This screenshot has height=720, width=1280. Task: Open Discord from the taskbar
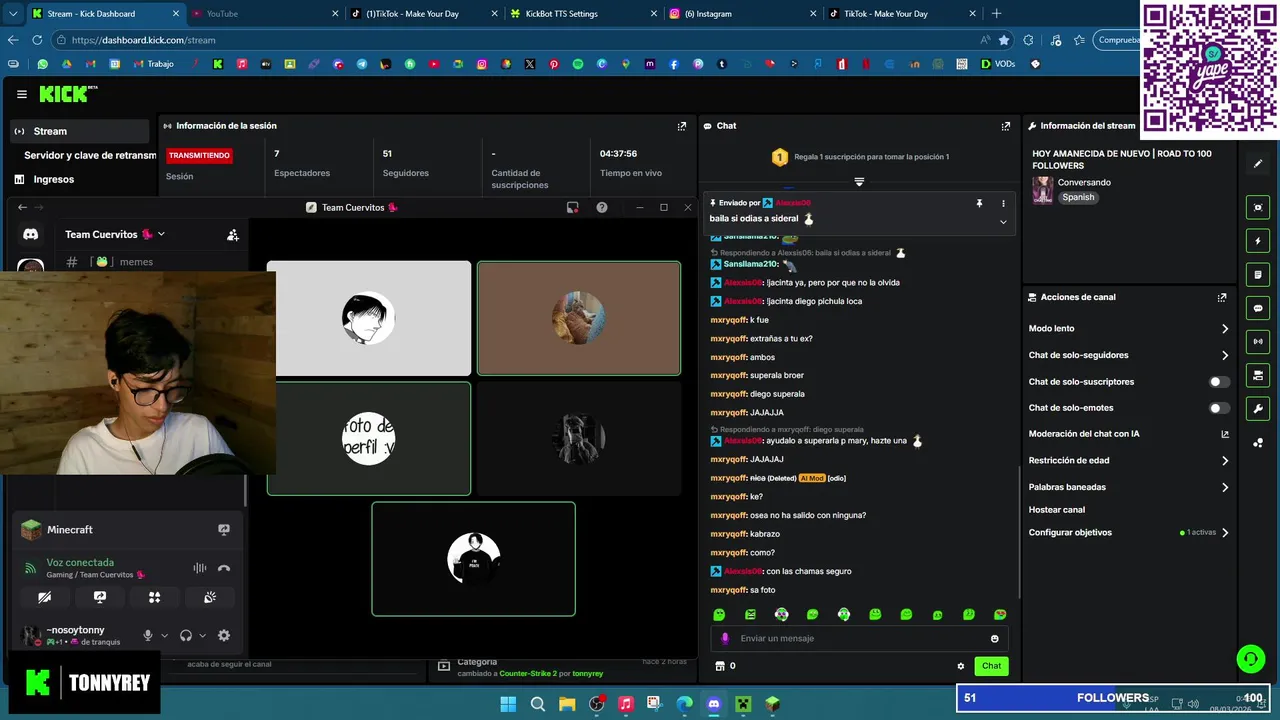(x=713, y=704)
